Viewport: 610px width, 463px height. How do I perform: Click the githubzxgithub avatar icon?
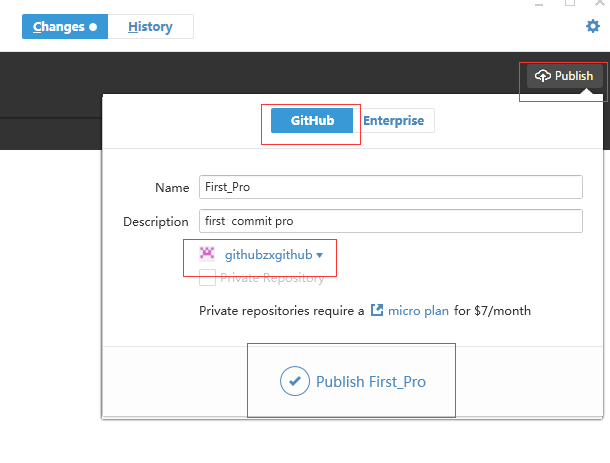point(207,253)
